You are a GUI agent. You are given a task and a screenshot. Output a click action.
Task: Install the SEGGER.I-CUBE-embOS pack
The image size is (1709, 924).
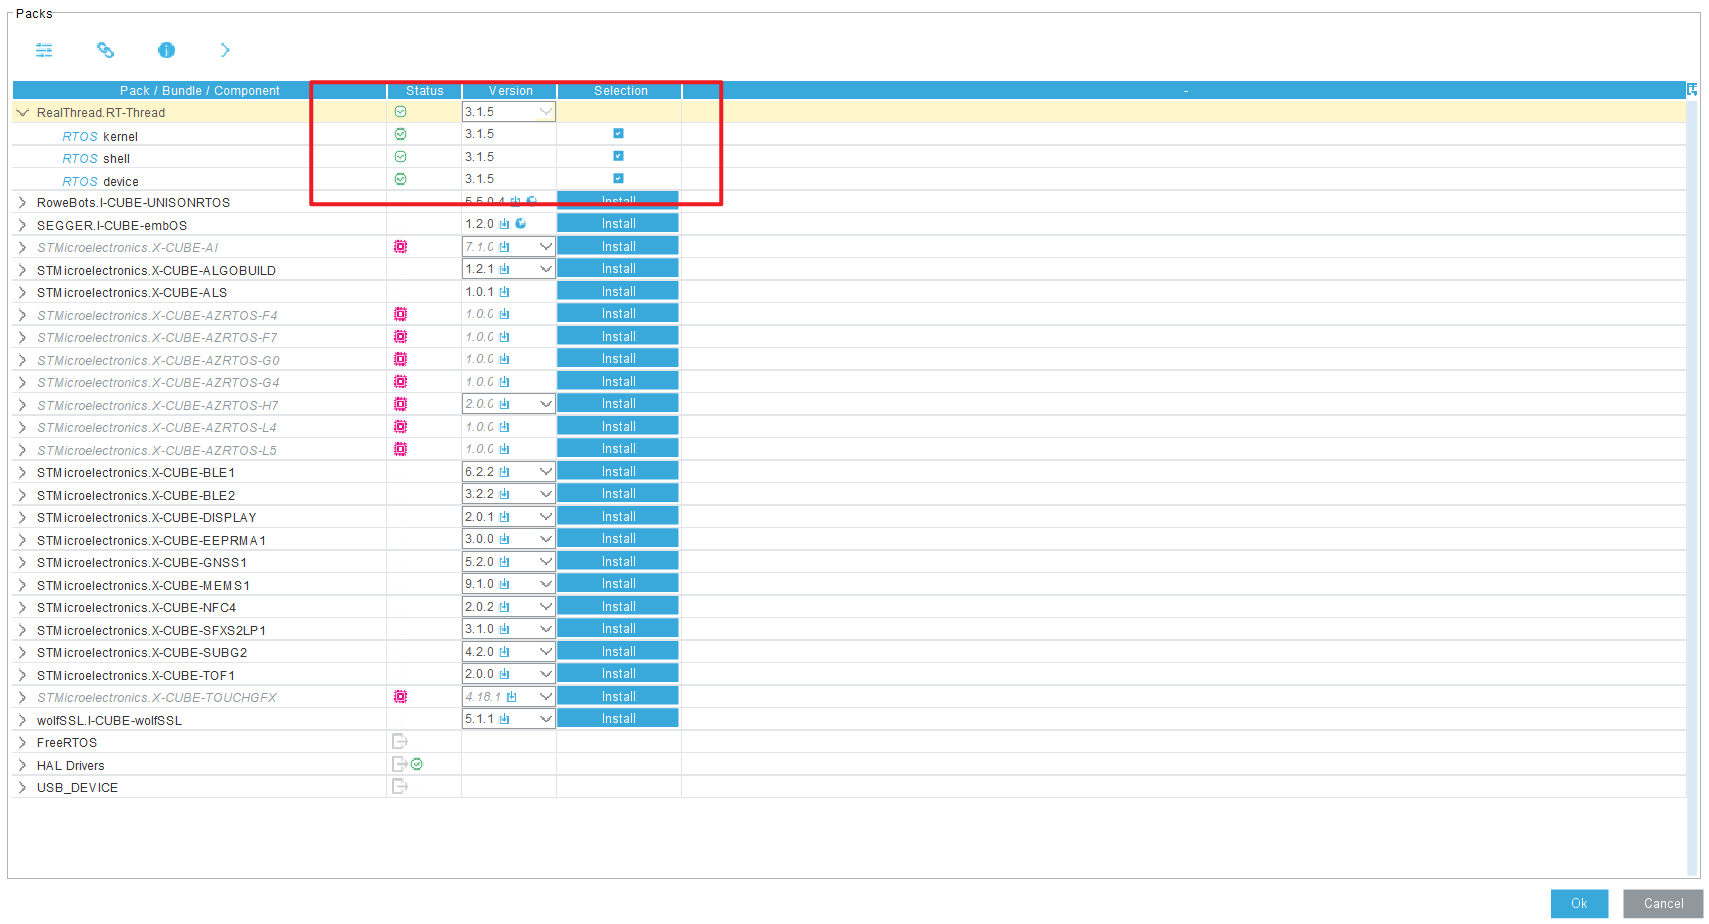(x=618, y=224)
